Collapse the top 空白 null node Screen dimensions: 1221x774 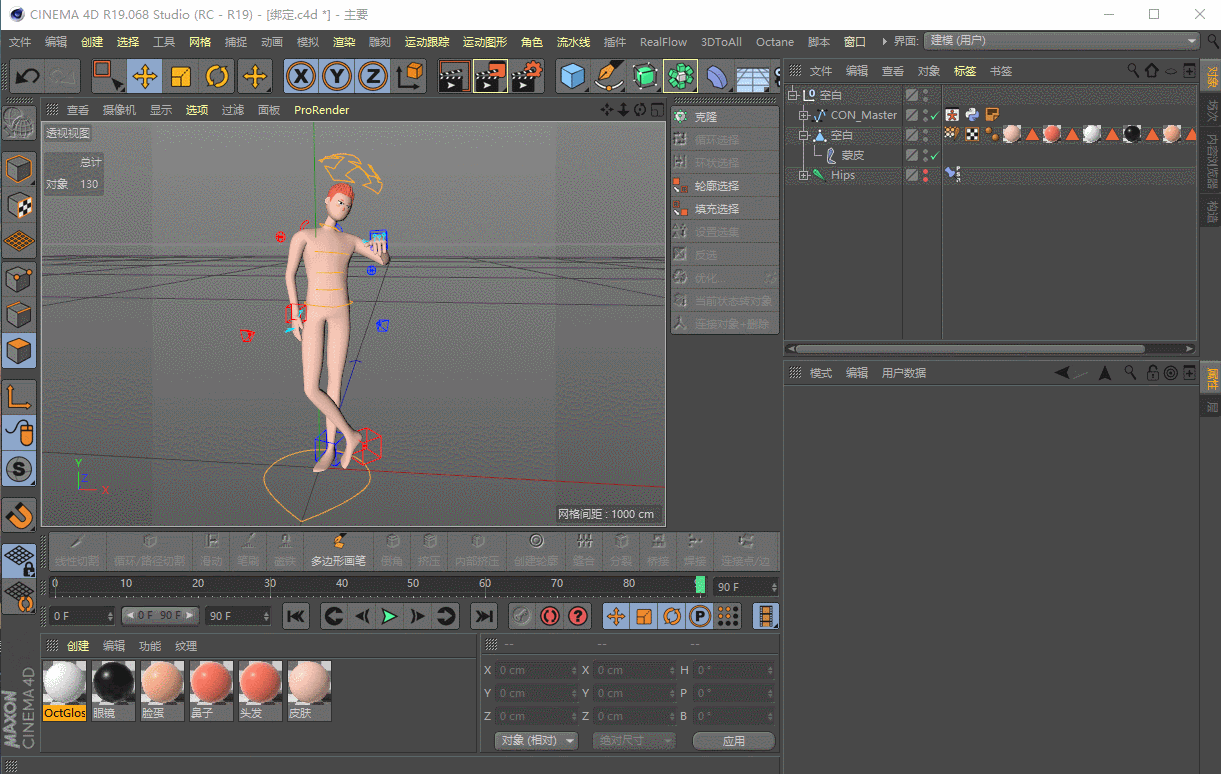[x=793, y=95]
